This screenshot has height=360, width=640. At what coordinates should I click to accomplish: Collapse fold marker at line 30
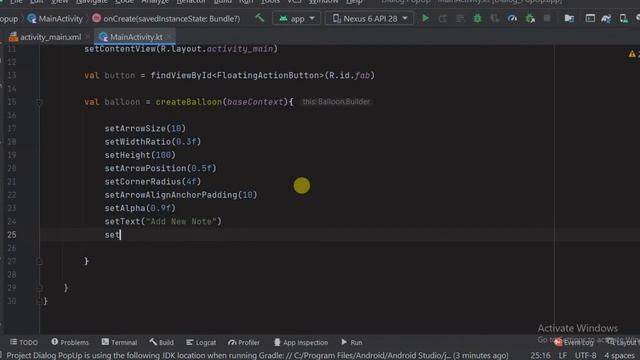tap(40, 301)
